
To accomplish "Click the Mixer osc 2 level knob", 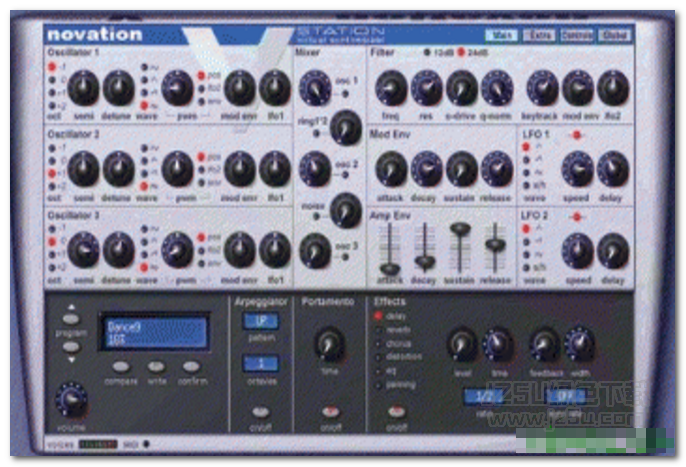I will click(x=315, y=169).
